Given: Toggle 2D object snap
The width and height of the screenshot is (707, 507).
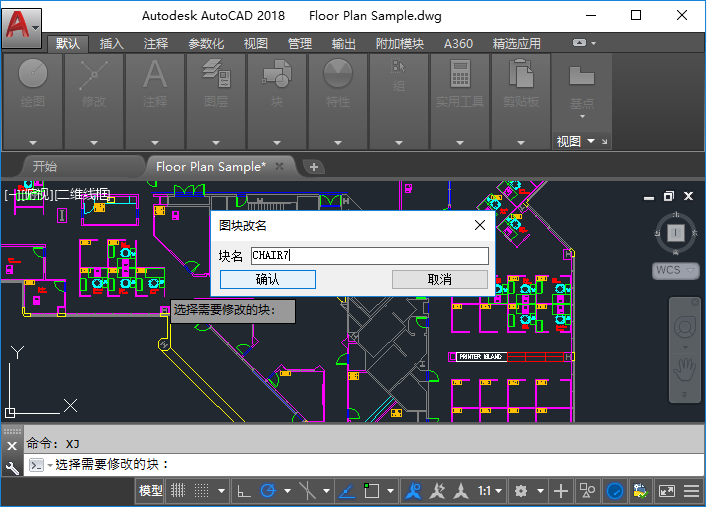Looking at the screenshot, I should pos(371,491).
